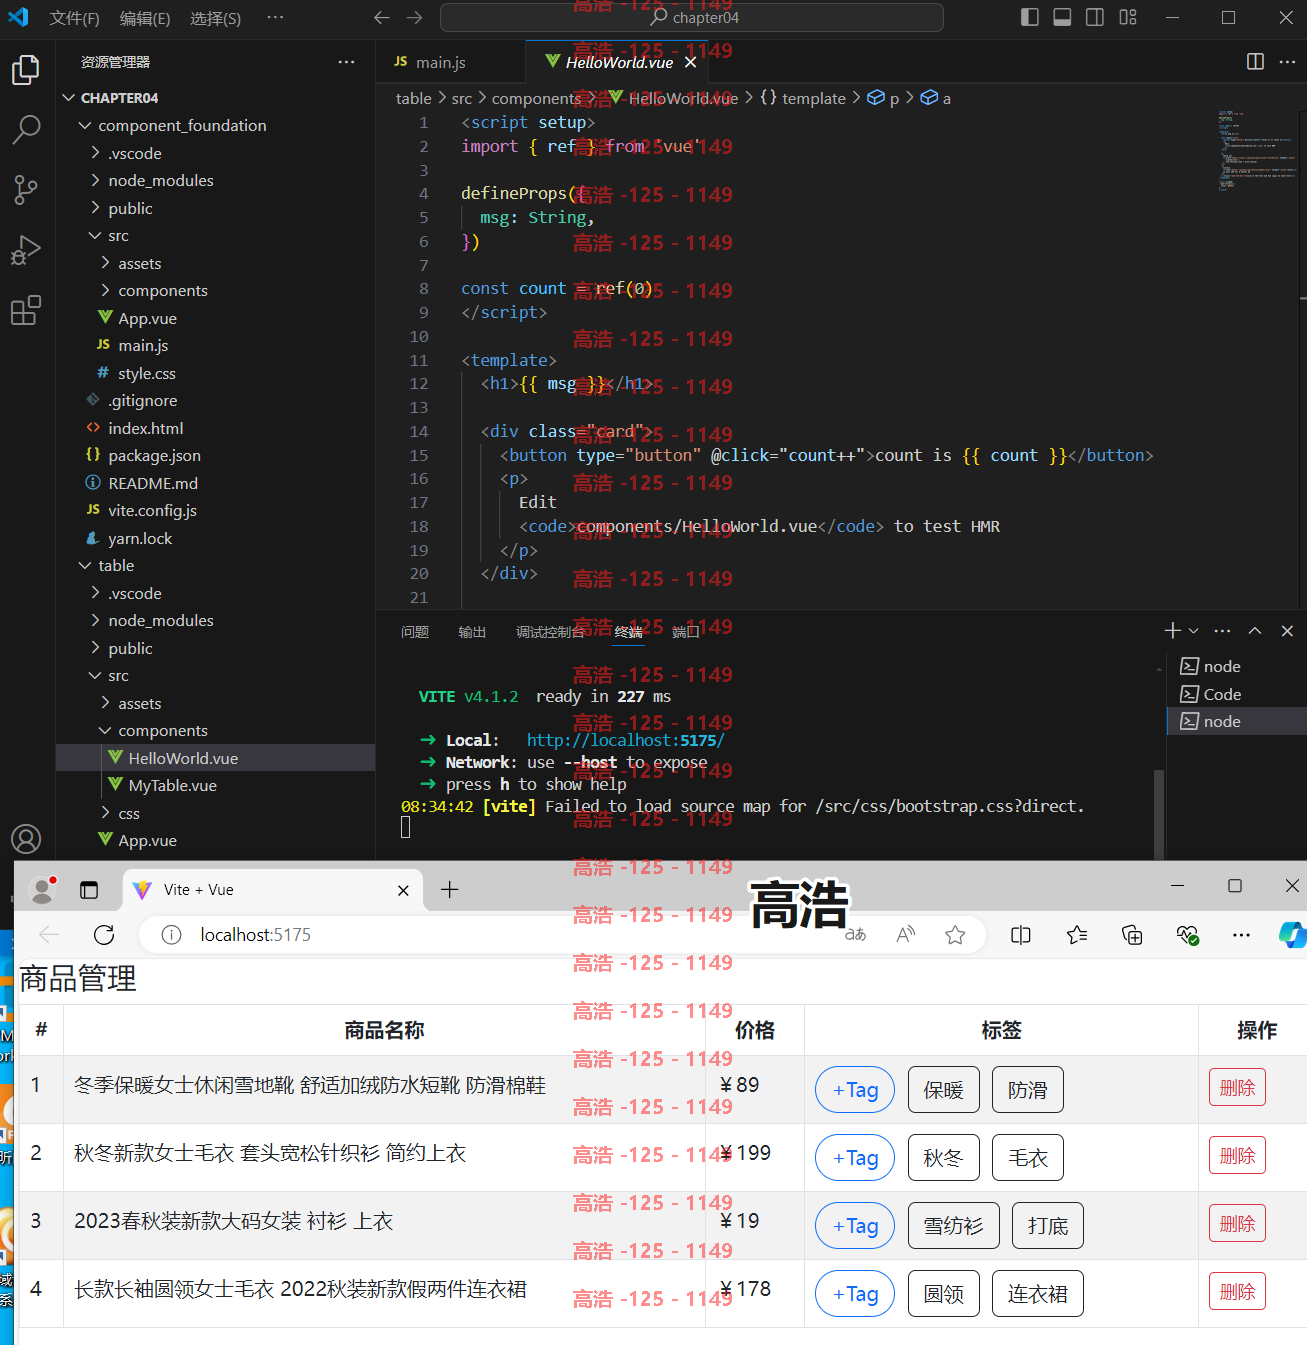Add this page to favorites star

(x=955, y=935)
